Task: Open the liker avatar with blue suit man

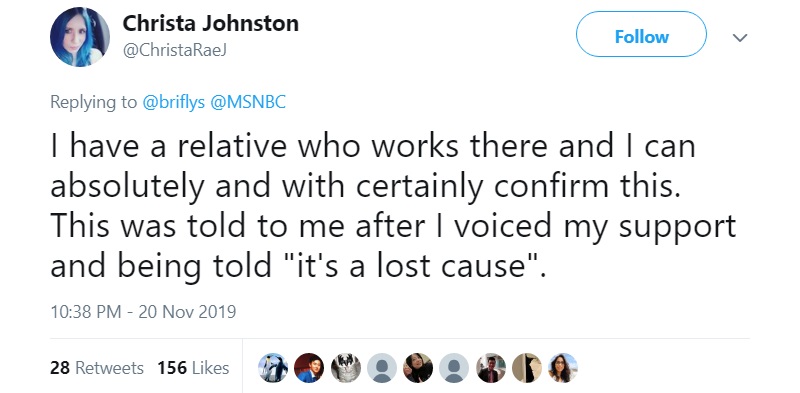Action: coord(309,367)
